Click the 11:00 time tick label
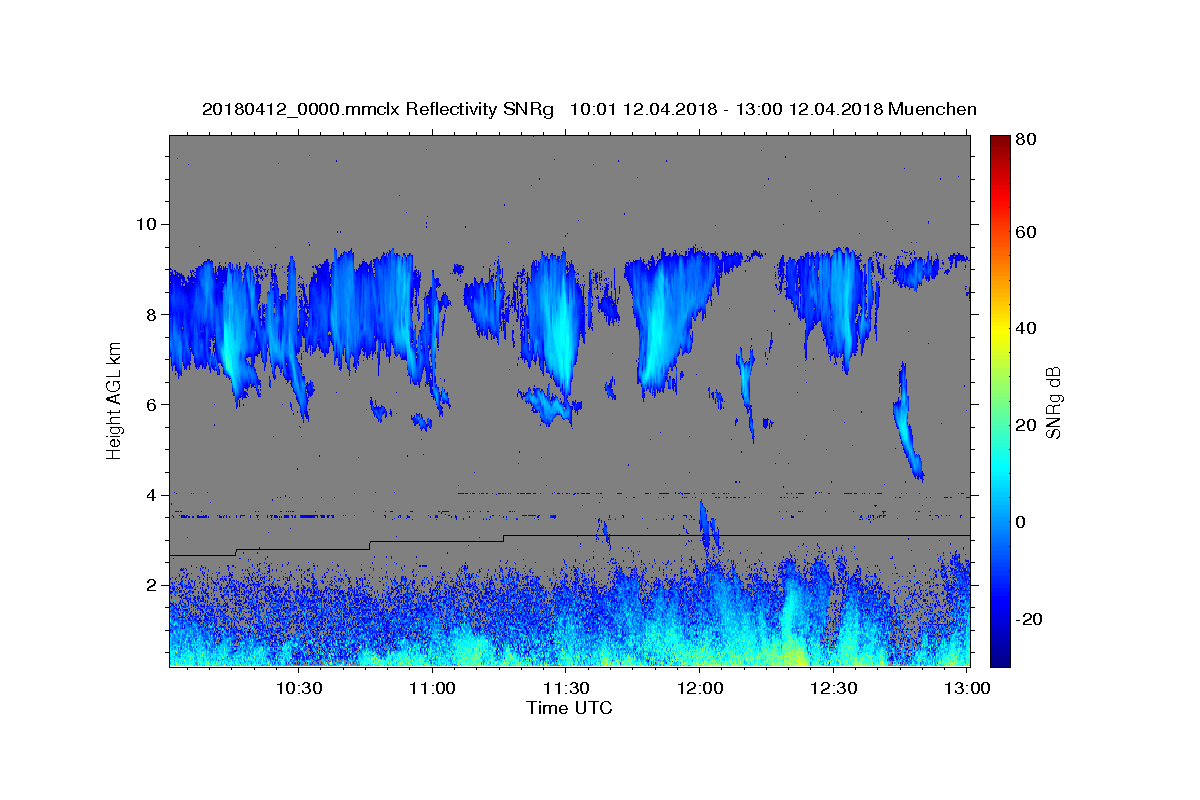The image size is (1200, 800). tap(432, 688)
